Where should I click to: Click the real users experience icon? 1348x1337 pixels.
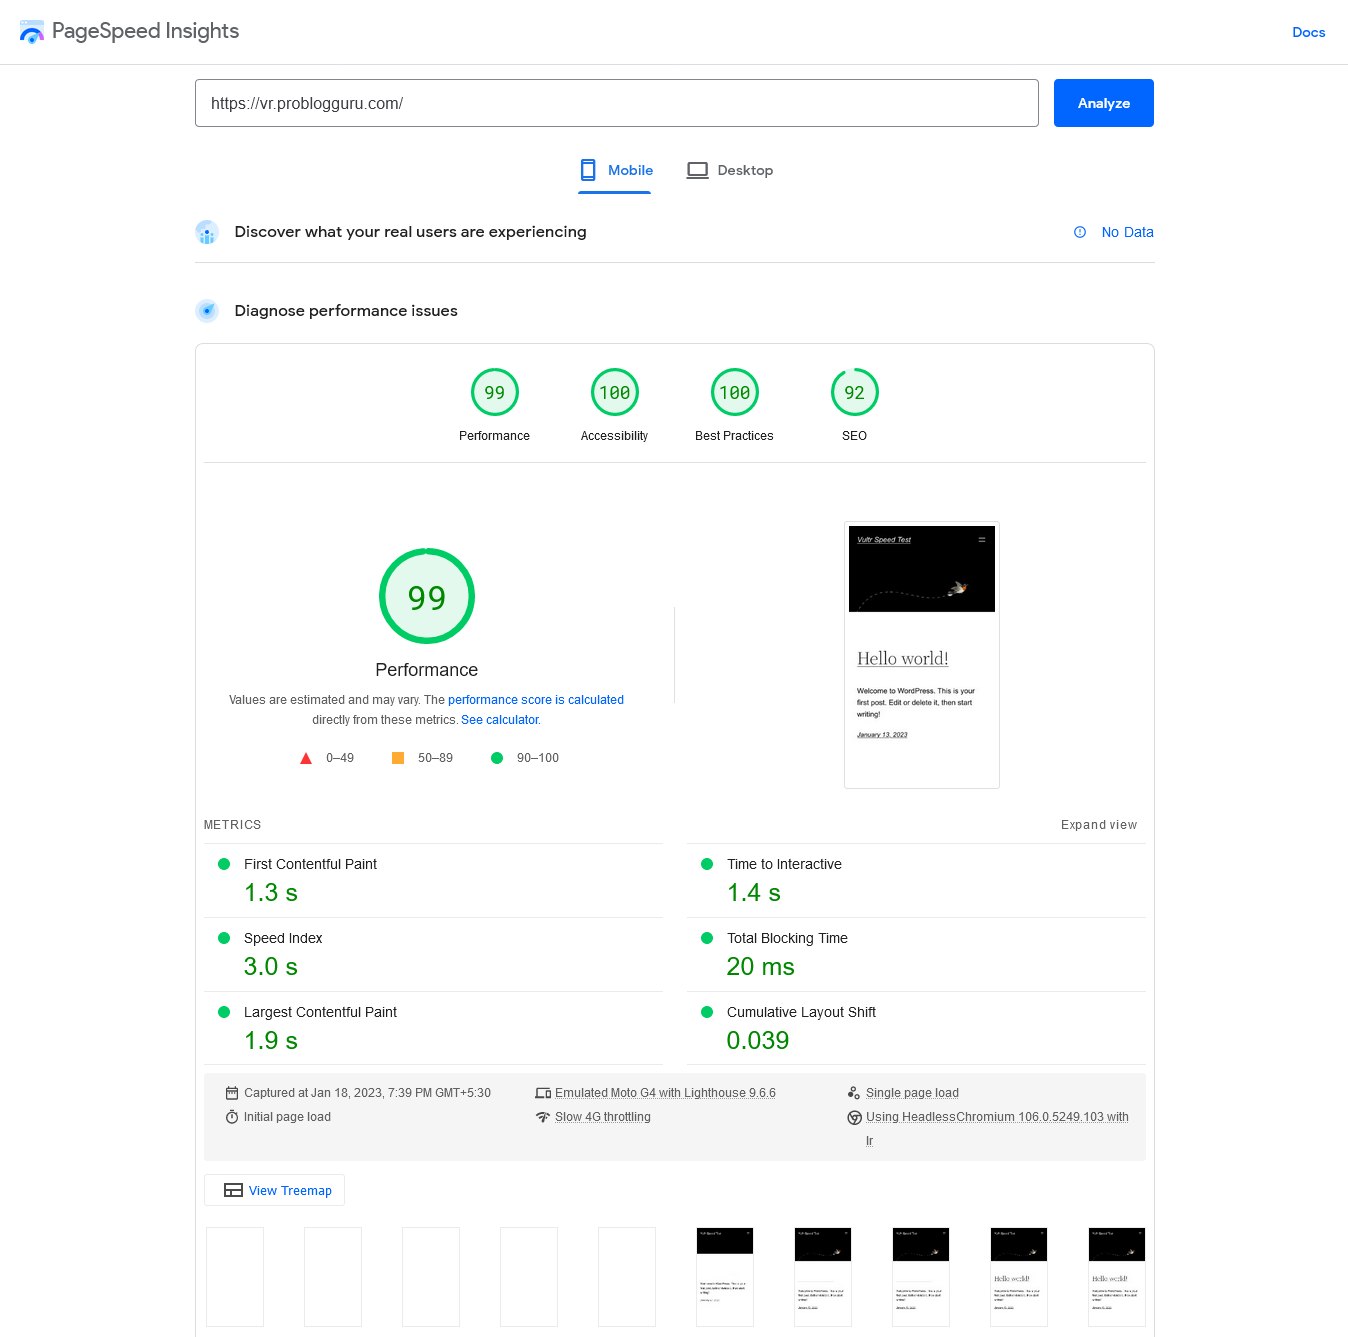[x=207, y=232]
